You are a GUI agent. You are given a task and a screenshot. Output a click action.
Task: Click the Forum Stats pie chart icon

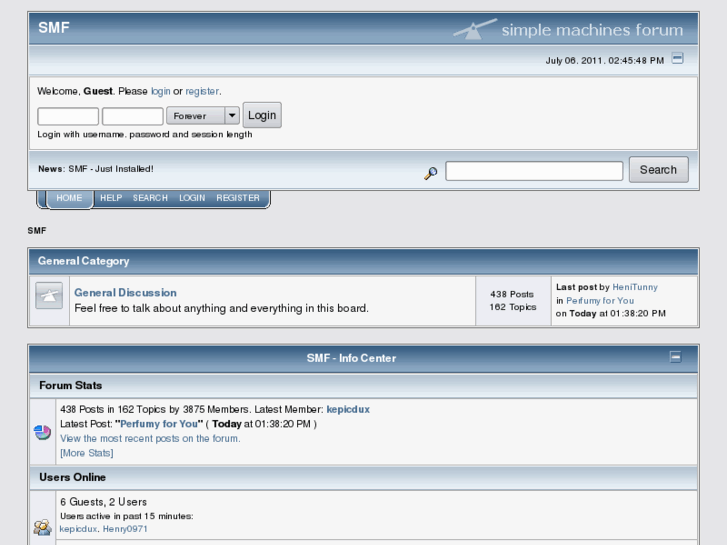point(42,432)
